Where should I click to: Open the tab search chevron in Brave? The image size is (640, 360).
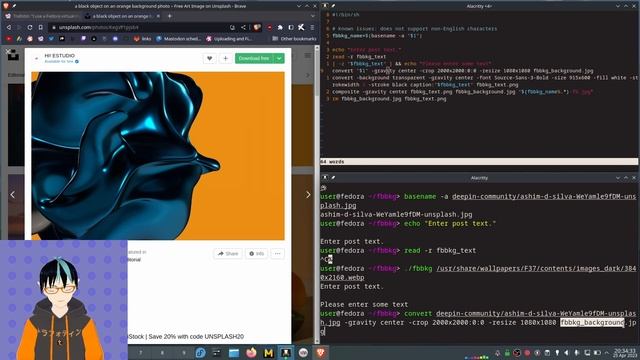313,16
